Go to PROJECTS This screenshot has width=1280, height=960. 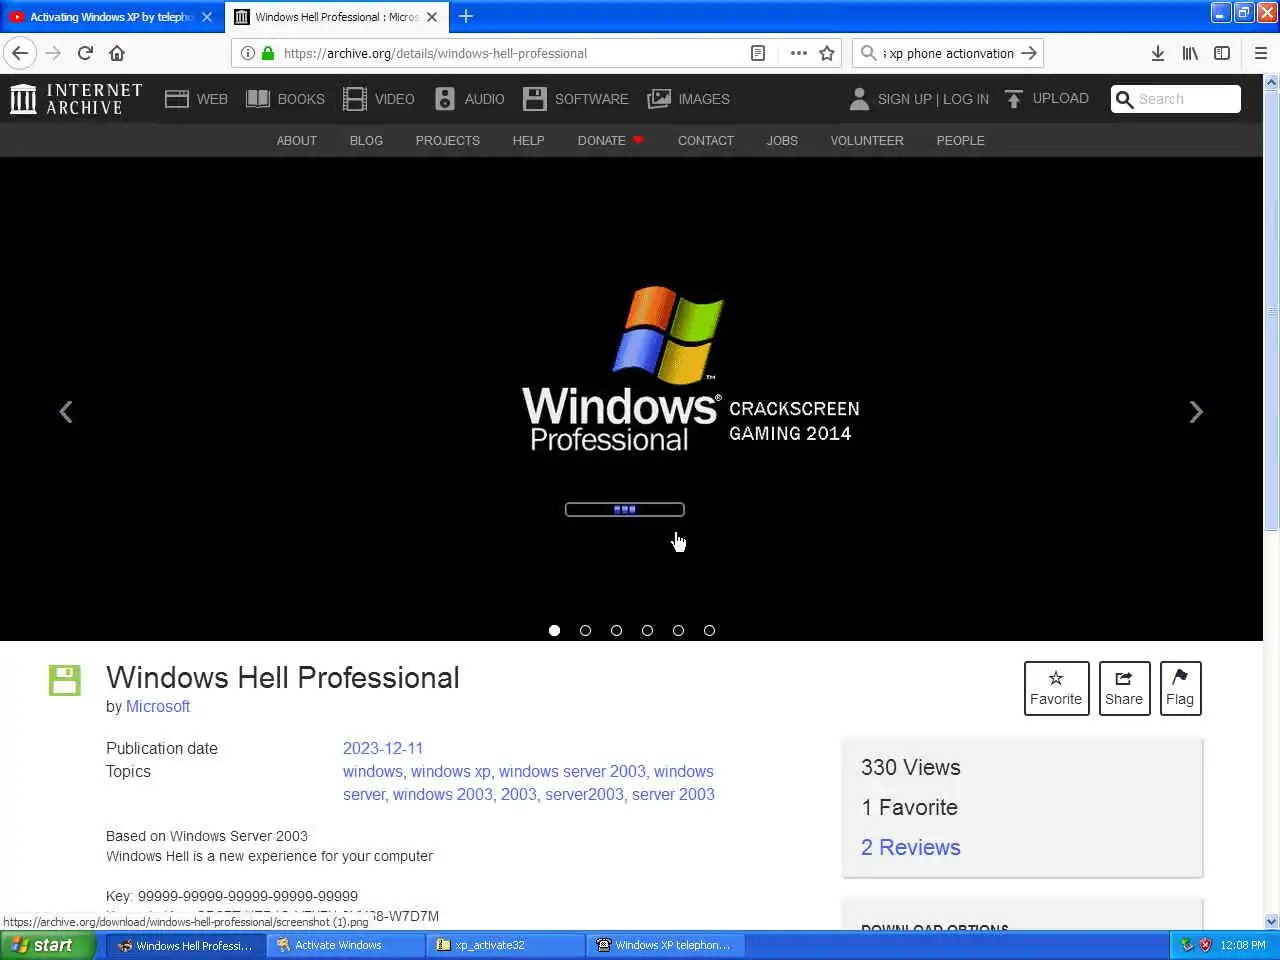[447, 141]
